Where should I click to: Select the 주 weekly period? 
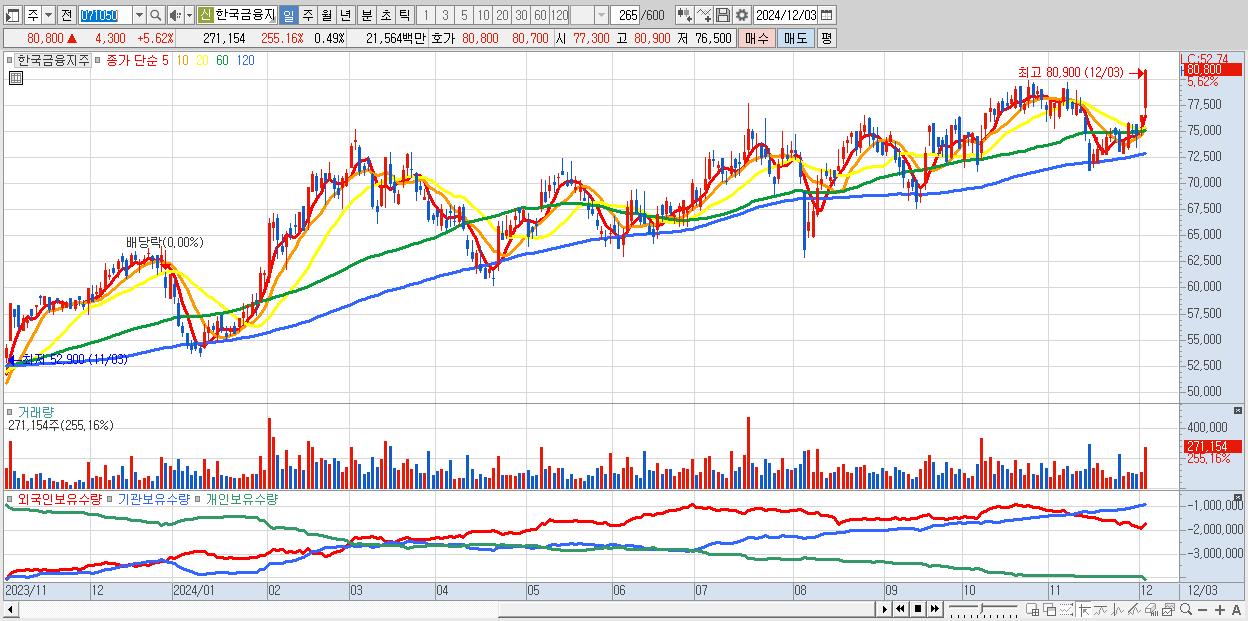pyautogui.click(x=307, y=15)
